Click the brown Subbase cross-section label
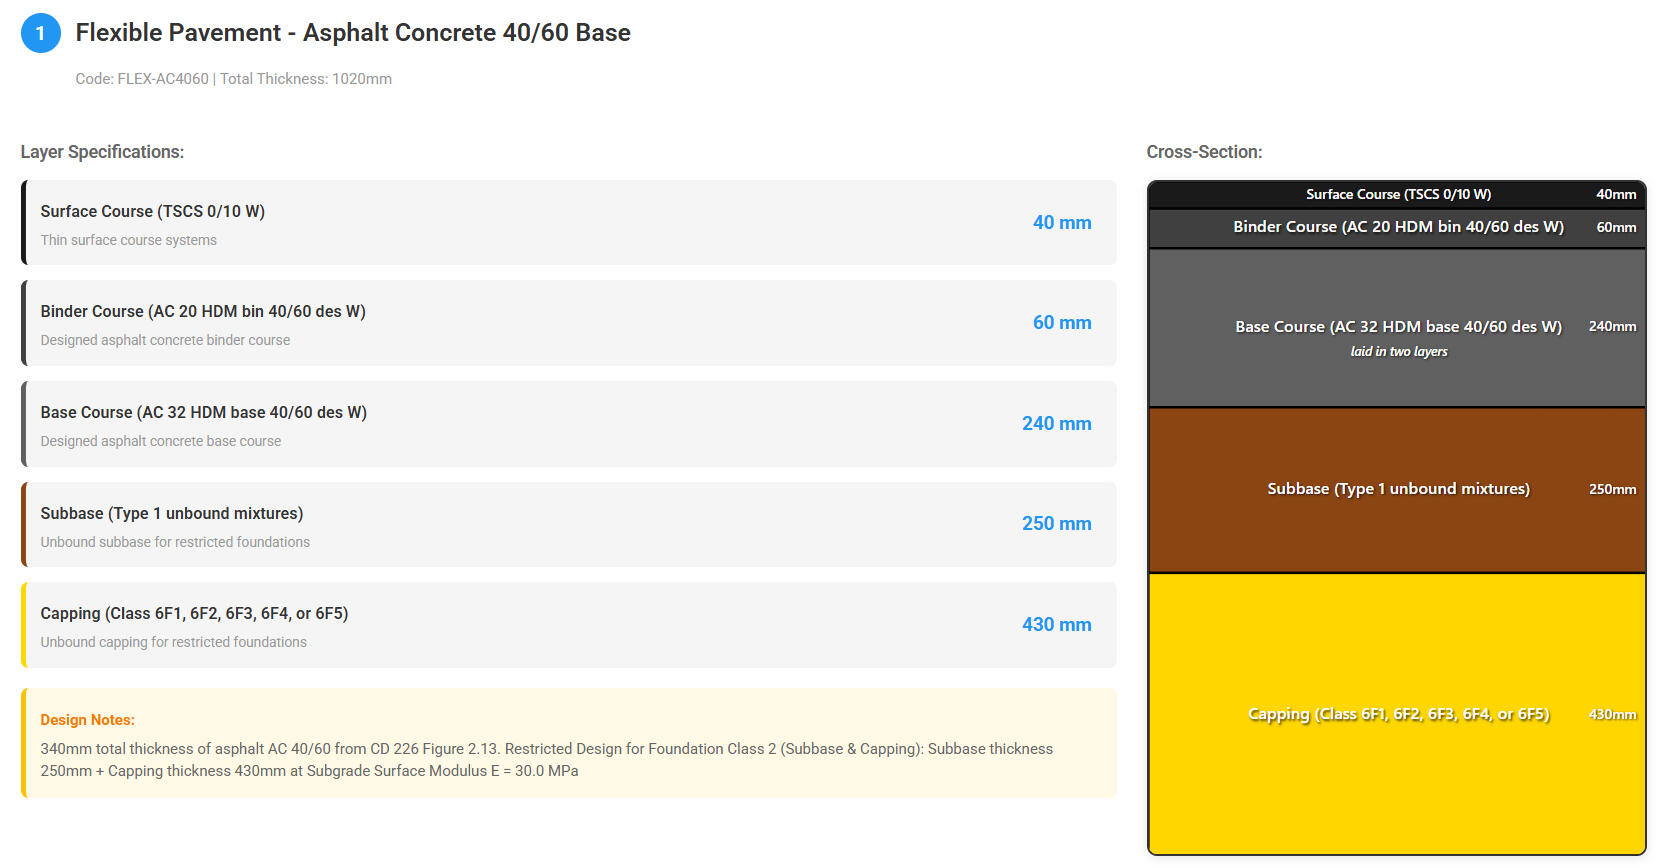 coord(1397,489)
